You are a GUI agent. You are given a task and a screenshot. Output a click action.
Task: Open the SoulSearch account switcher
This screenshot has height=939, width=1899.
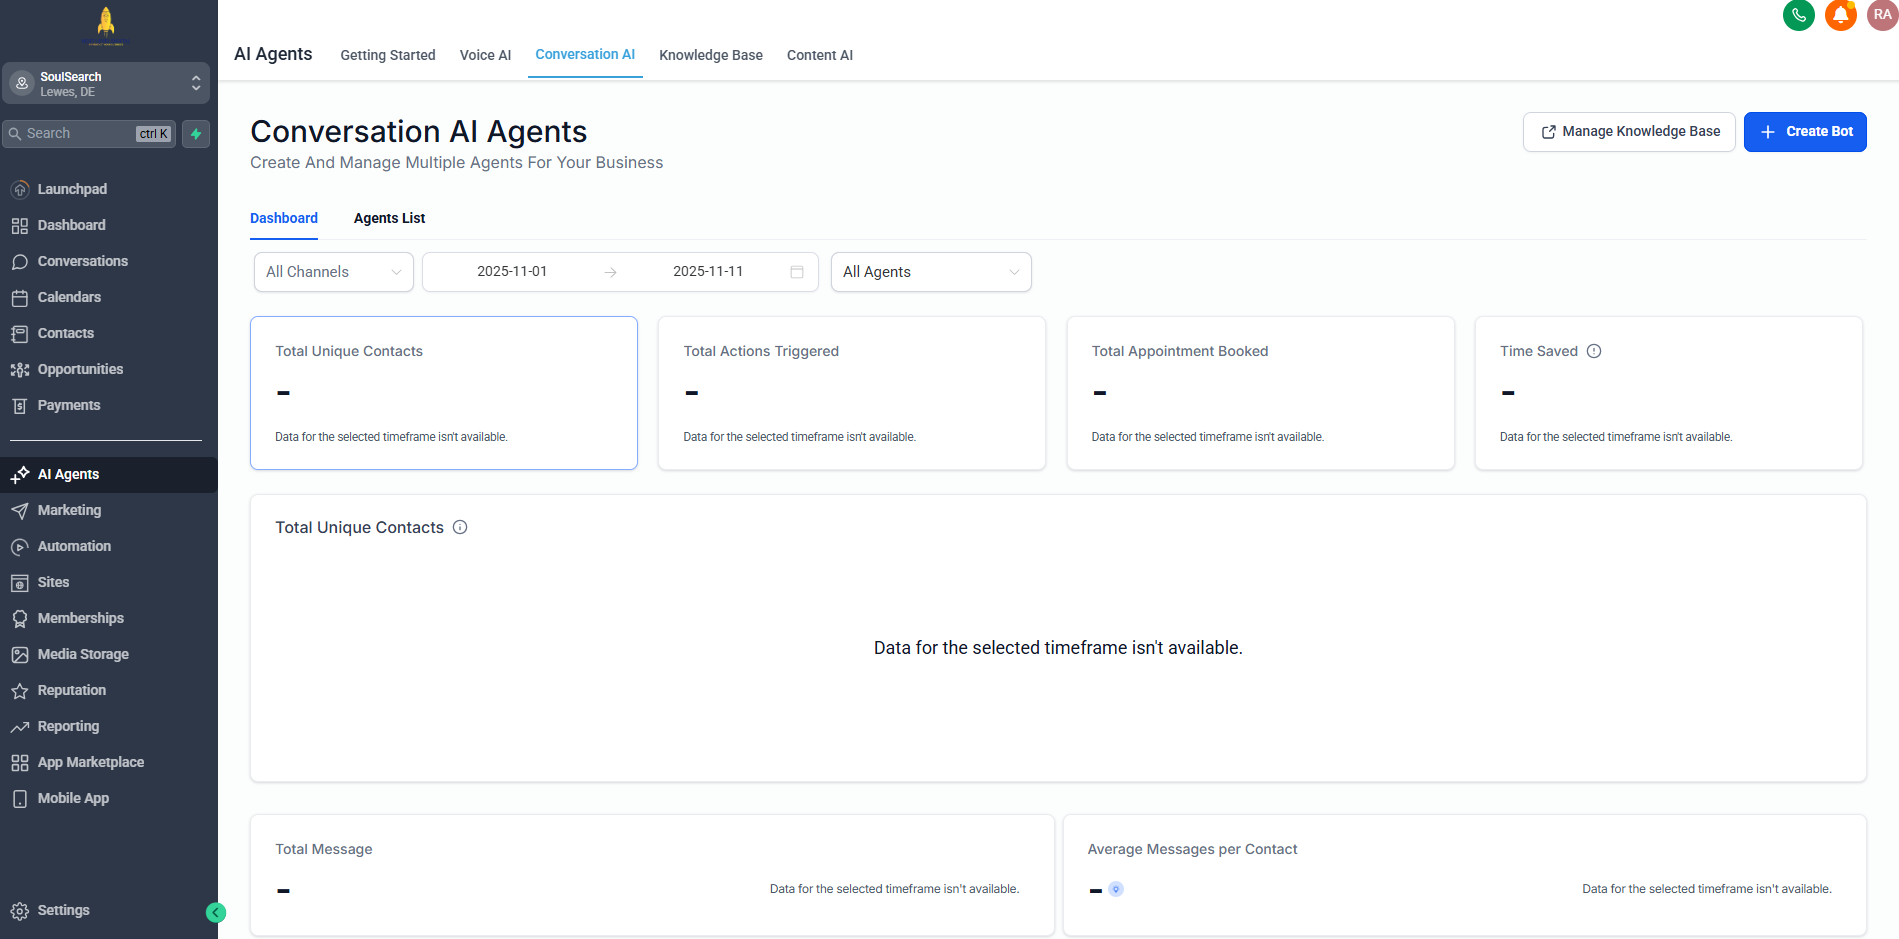[106, 84]
